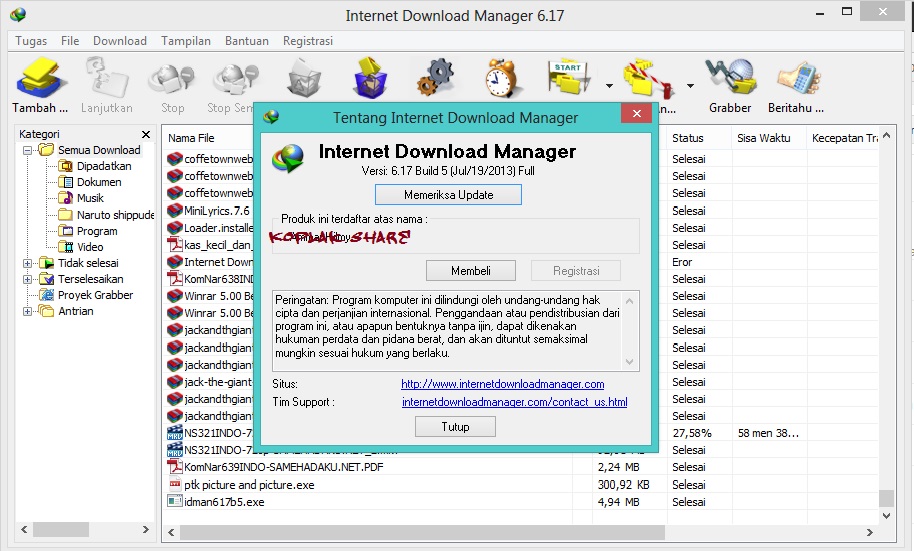Click the delete trash bin toolbar icon
The width and height of the screenshot is (914, 551).
tap(304, 79)
